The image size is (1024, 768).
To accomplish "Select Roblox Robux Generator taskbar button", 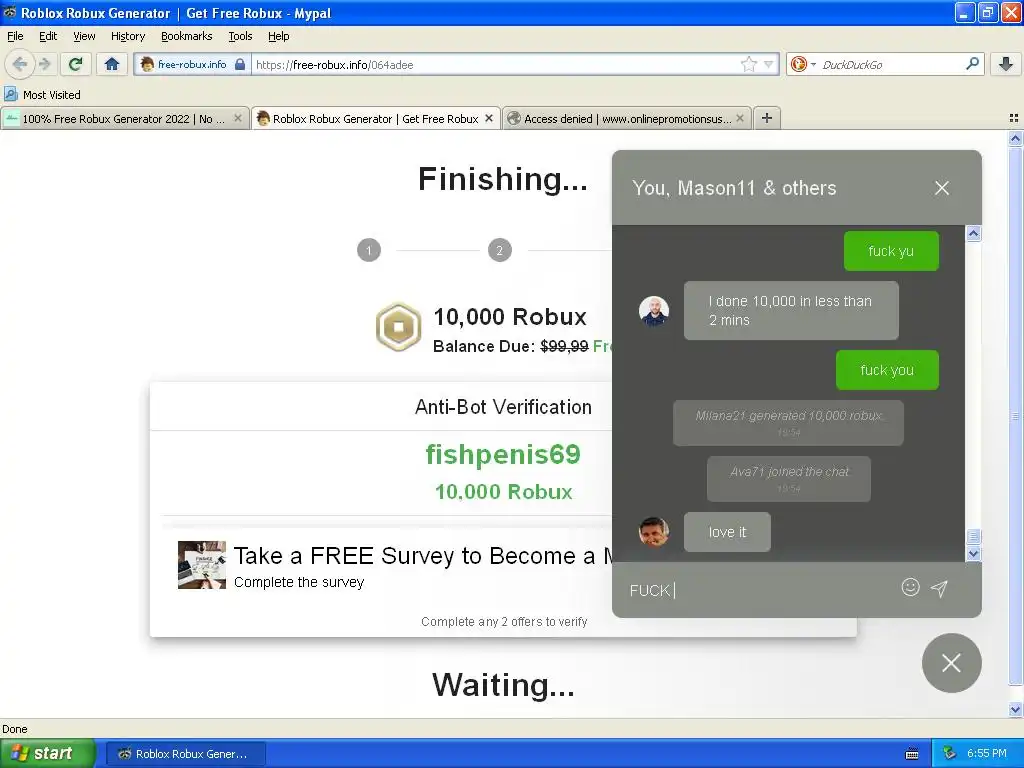I will (185, 754).
